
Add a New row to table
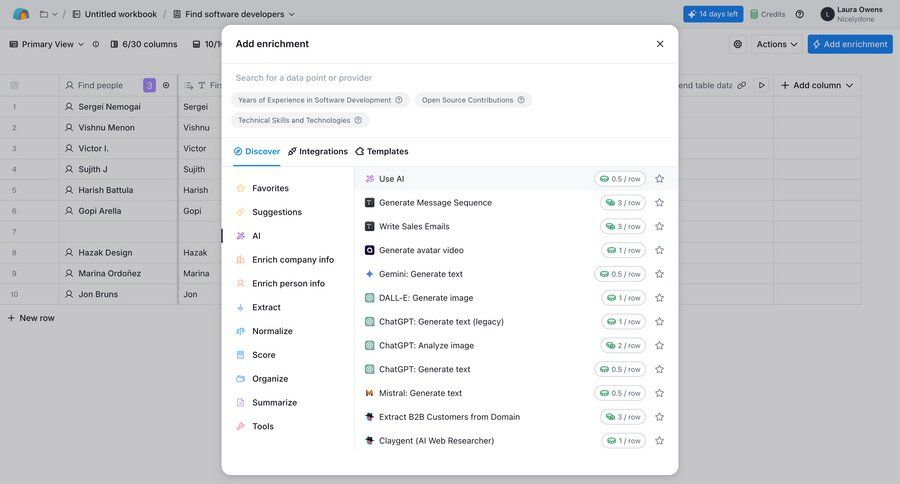31,318
